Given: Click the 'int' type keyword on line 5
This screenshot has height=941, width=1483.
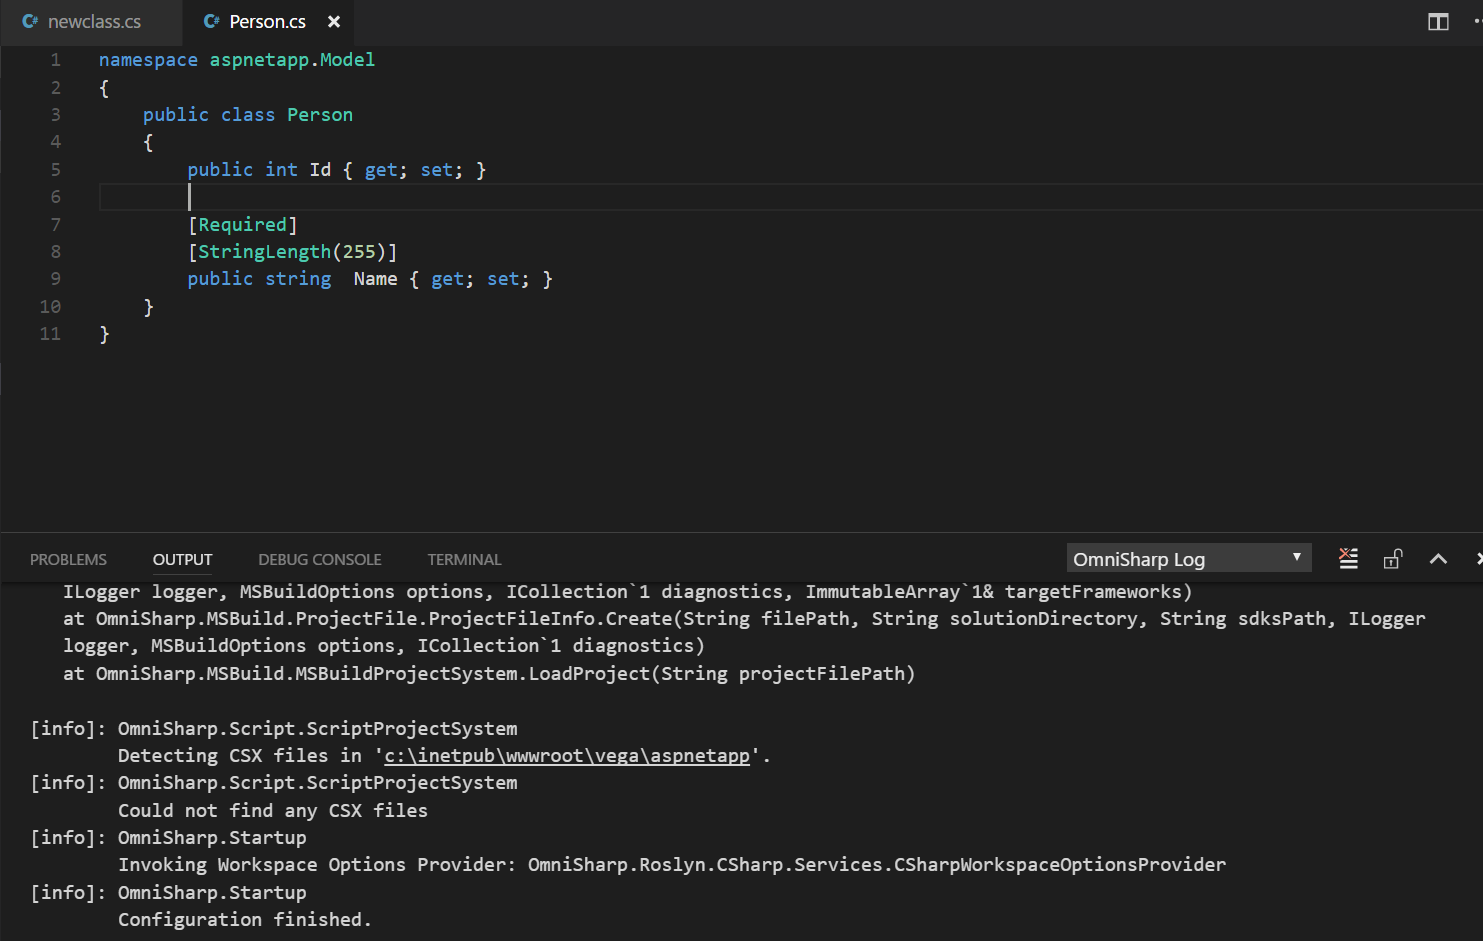Looking at the screenshot, I should click(281, 170).
